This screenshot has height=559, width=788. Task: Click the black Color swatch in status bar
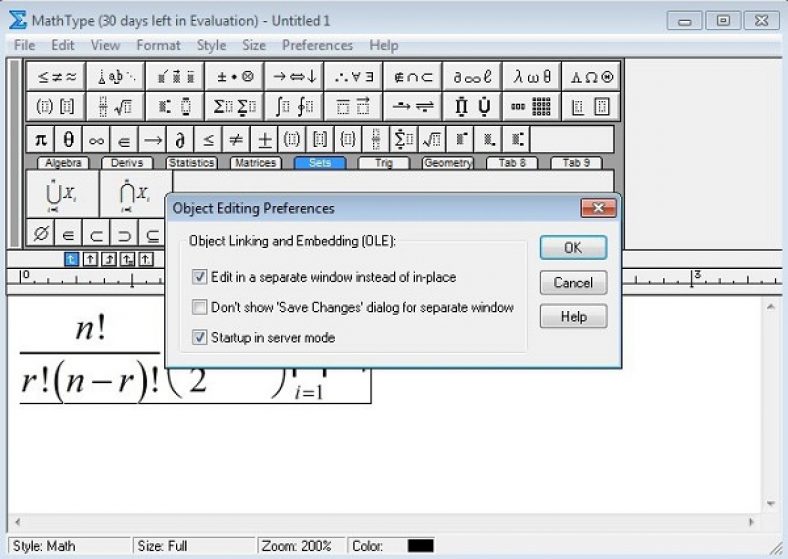coord(421,545)
